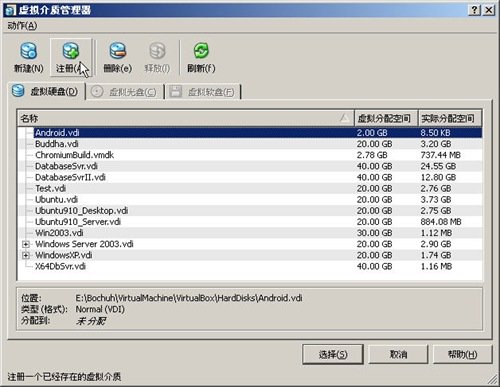The image size is (500, 387).
Task: Click the title bar application icon
Action: point(10,10)
